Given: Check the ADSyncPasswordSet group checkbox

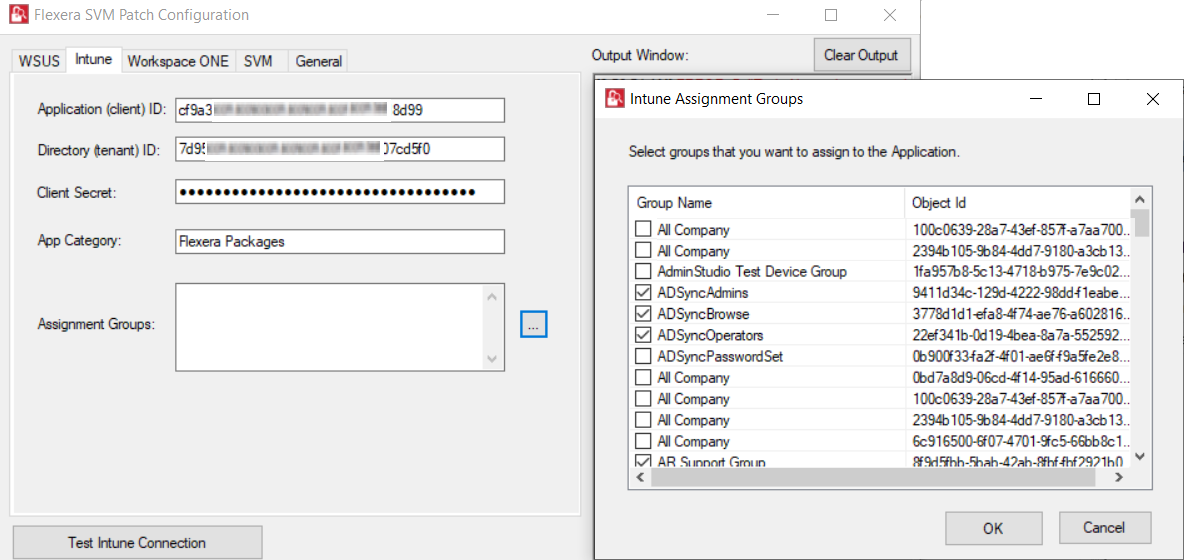Looking at the screenshot, I should [x=644, y=356].
